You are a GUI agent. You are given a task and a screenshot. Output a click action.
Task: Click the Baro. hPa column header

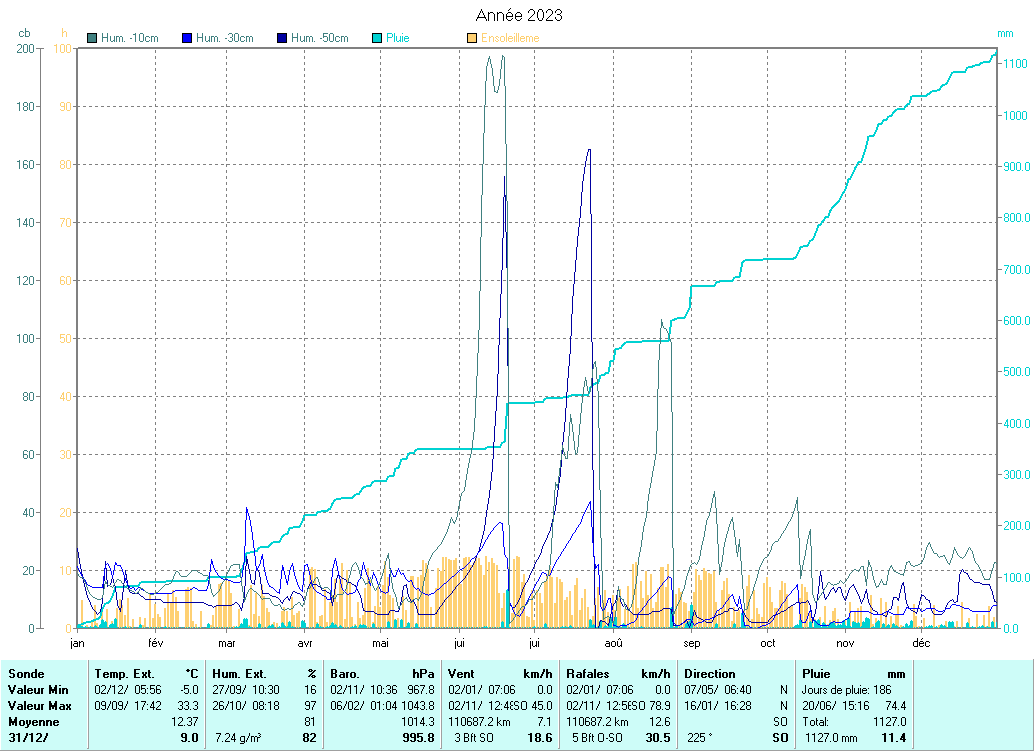[382, 674]
